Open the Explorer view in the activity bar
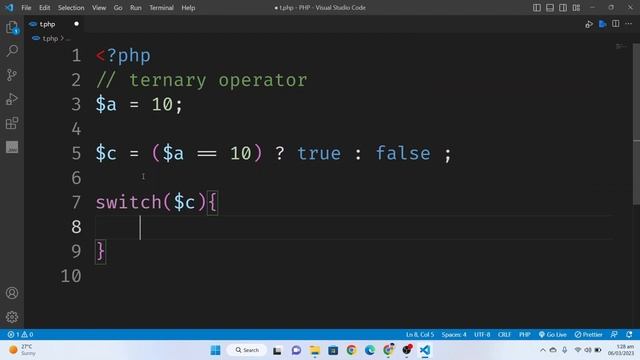The height and width of the screenshot is (360, 640). point(12,28)
